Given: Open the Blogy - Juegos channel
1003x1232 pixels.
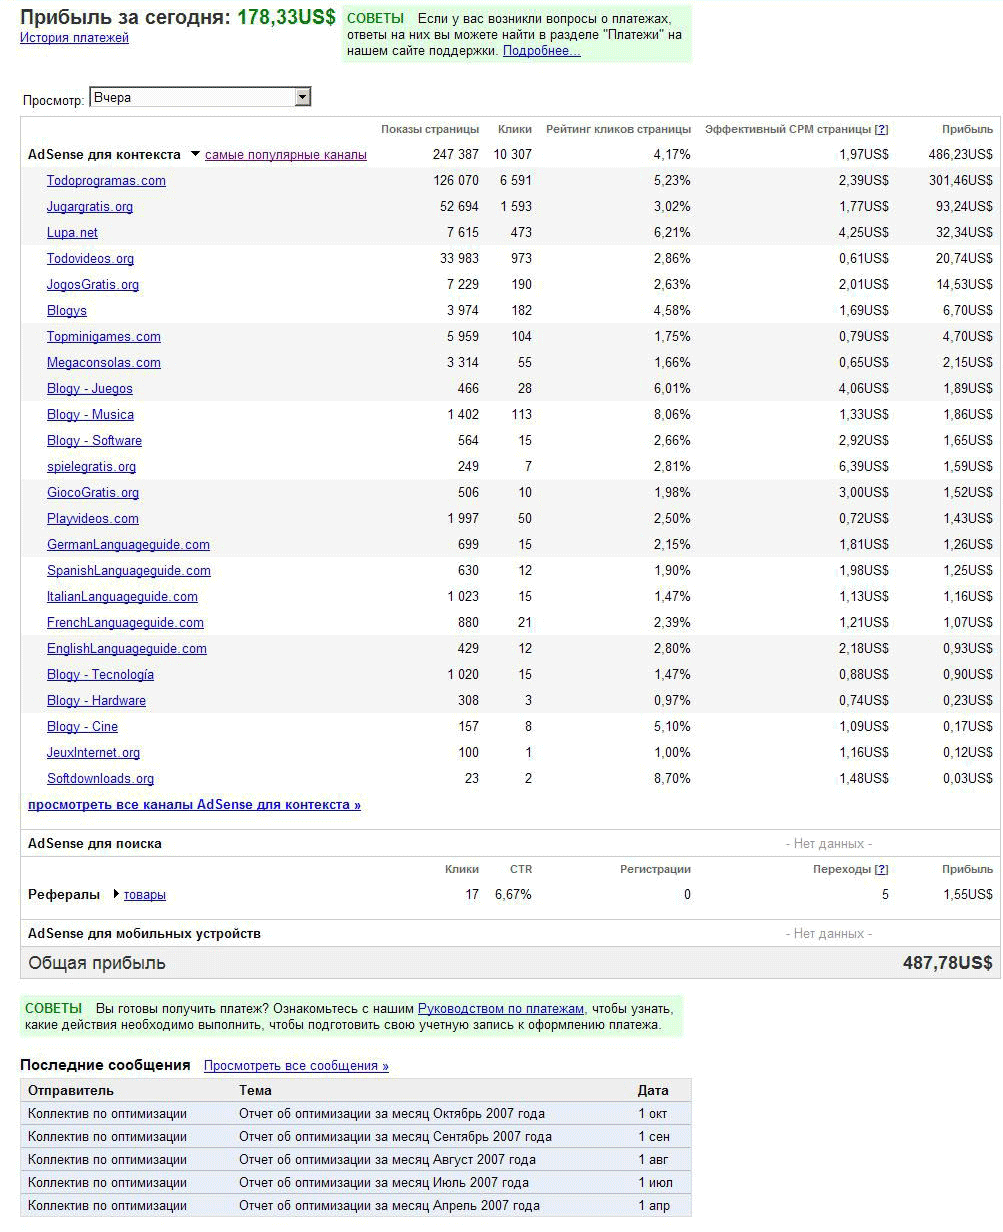Looking at the screenshot, I should point(90,389).
